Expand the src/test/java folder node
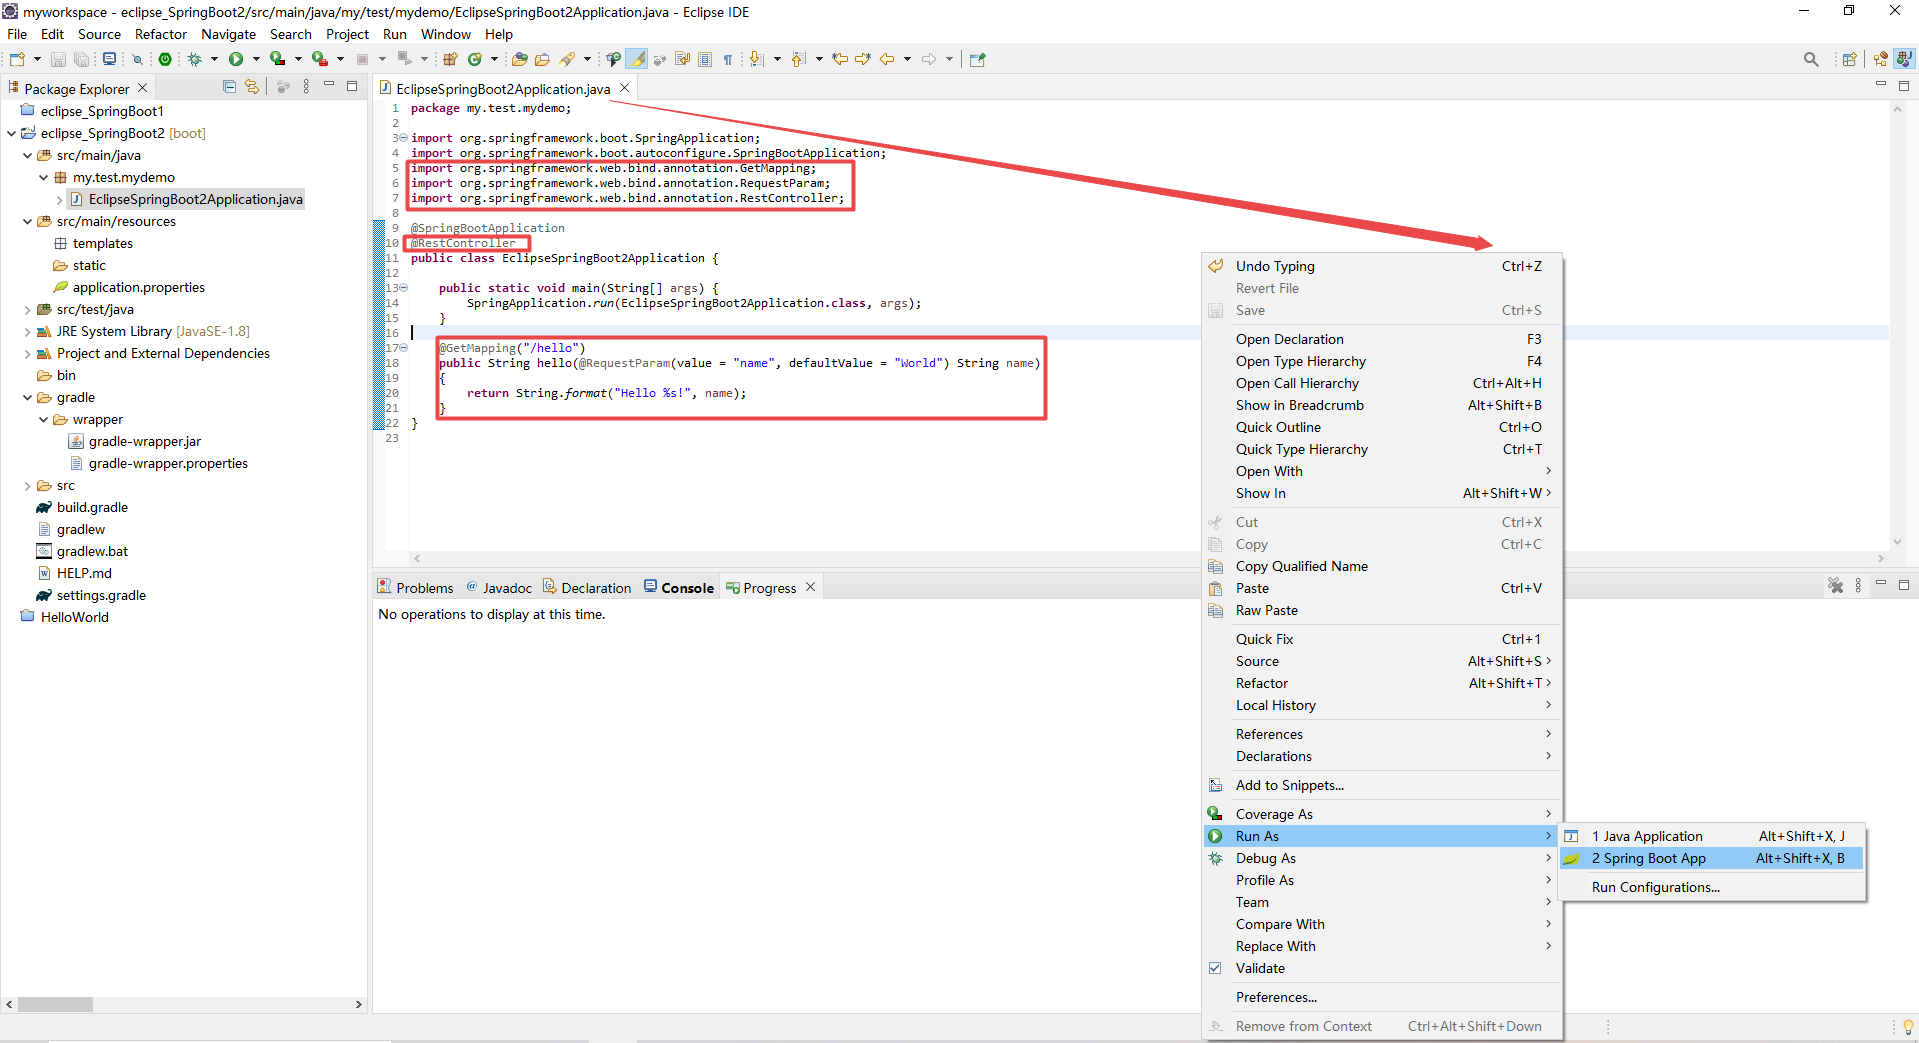 pyautogui.click(x=27, y=309)
